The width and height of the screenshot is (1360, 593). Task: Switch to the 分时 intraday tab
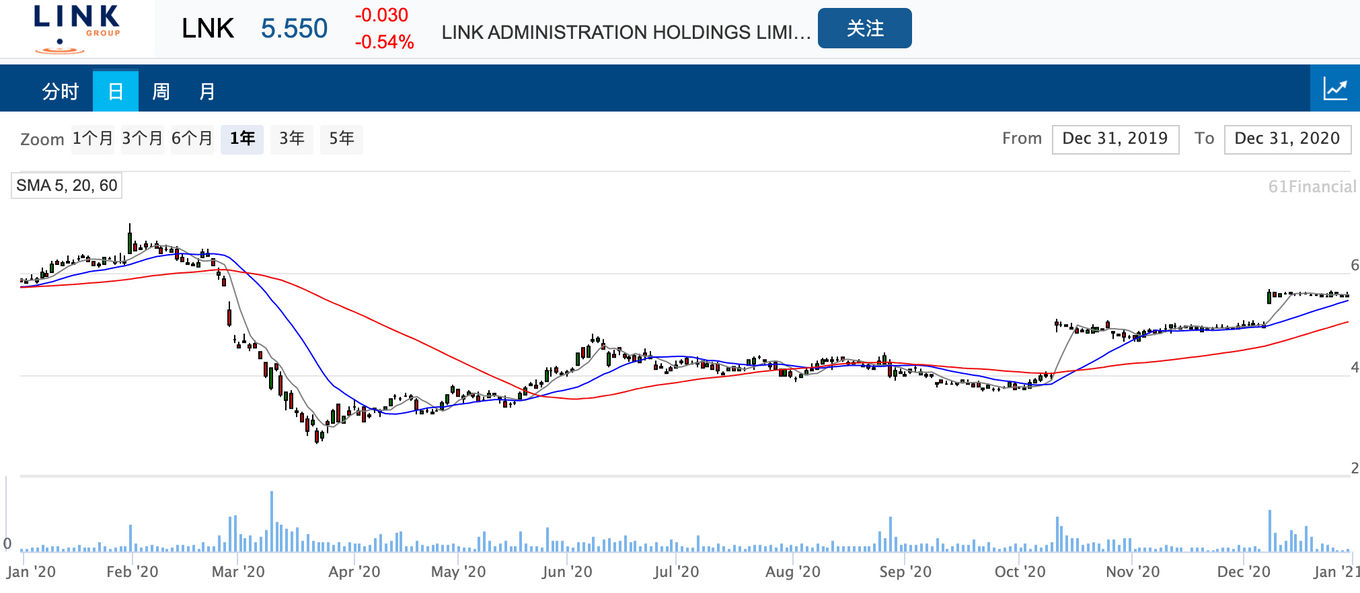[60, 91]
